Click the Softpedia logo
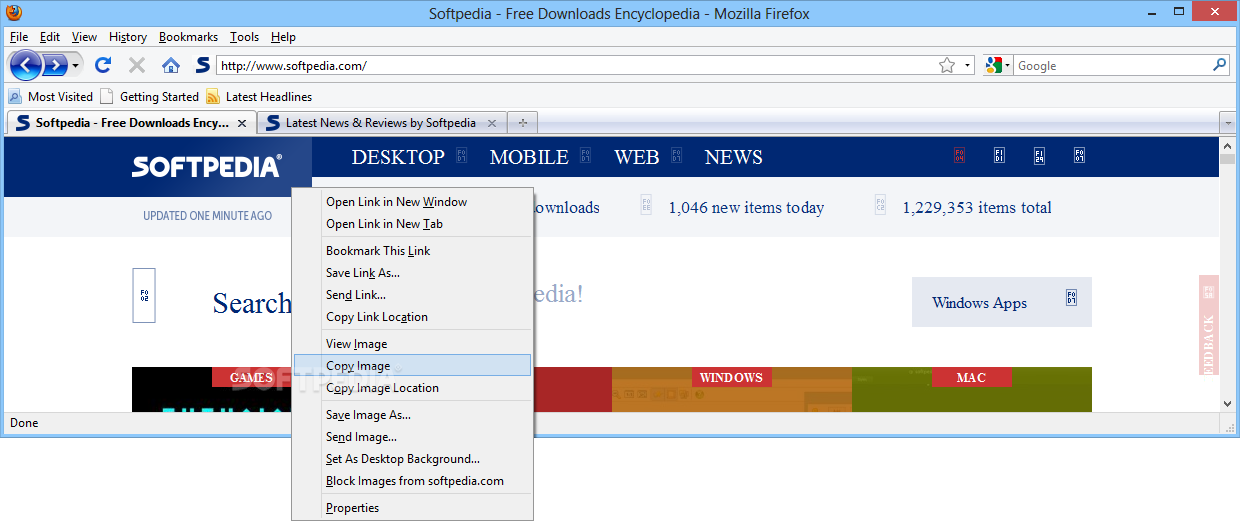The width and height of the screenshot is (1240, 521). point(207,166)
